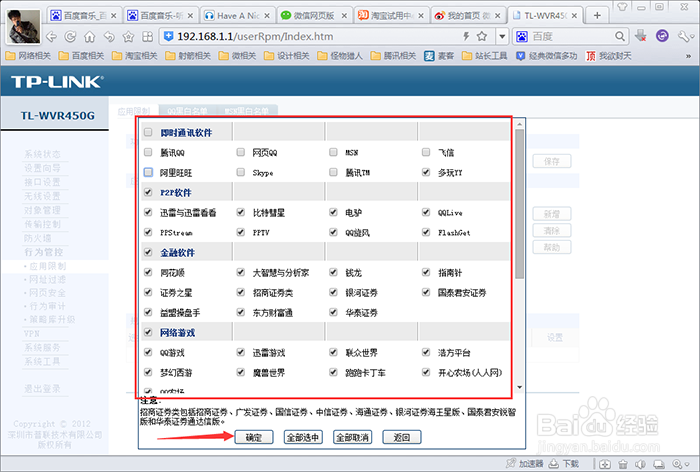700x472 pixels.
Task: Click the user avatar picture
Action: pyautogui.click(x=24, y=26)
